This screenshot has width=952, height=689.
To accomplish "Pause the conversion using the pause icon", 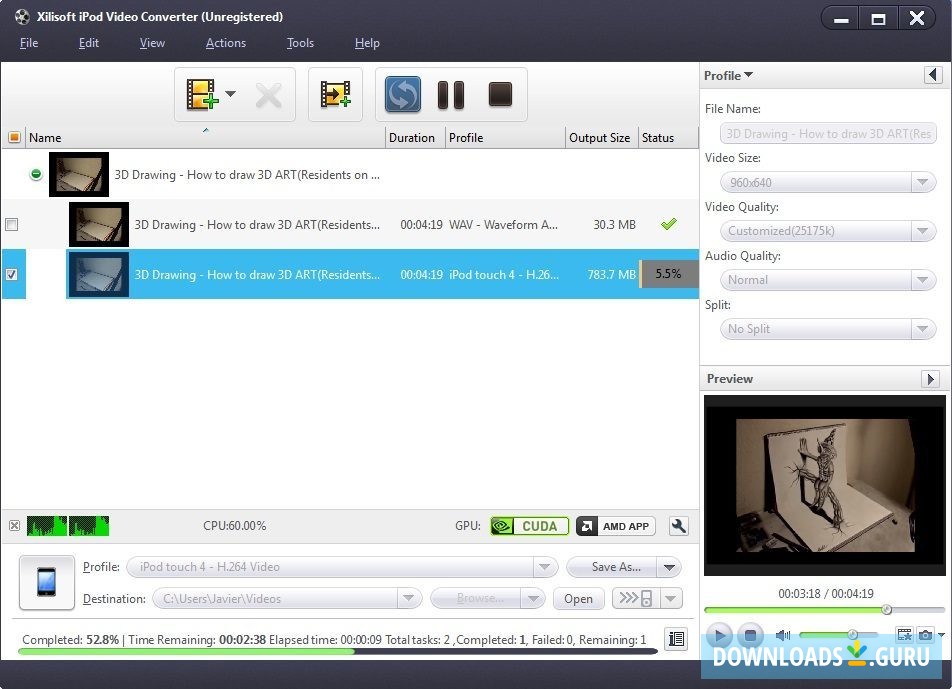I will [x=450, y=94].
